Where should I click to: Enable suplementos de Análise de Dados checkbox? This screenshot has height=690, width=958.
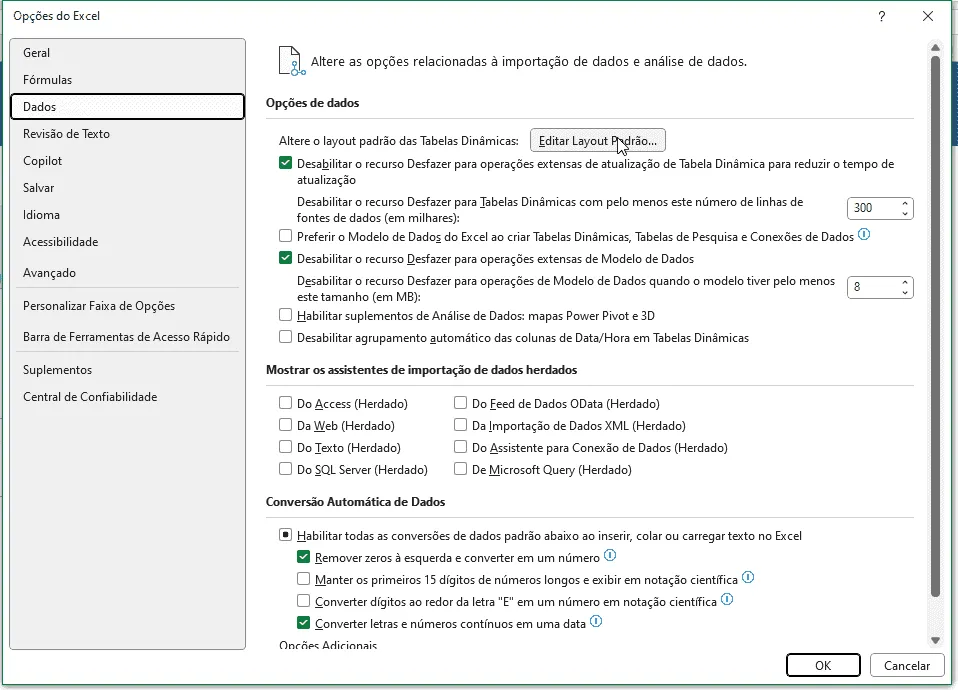pos(285,315)
